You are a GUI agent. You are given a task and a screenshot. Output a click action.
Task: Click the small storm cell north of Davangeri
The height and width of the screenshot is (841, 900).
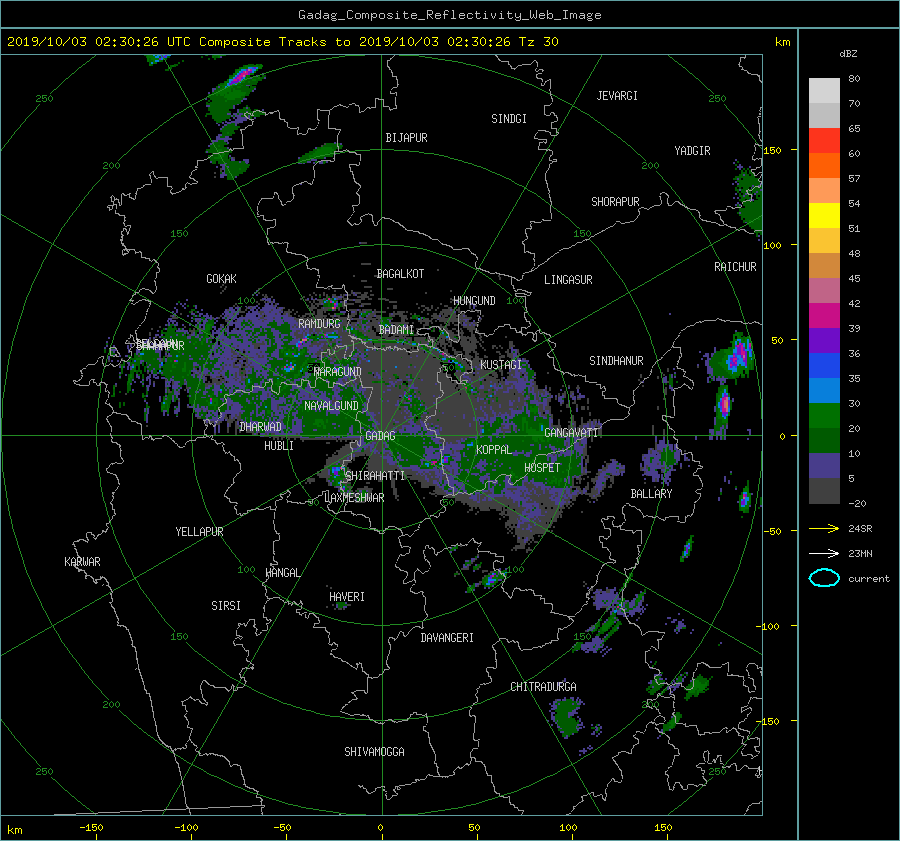pos(493,578)
